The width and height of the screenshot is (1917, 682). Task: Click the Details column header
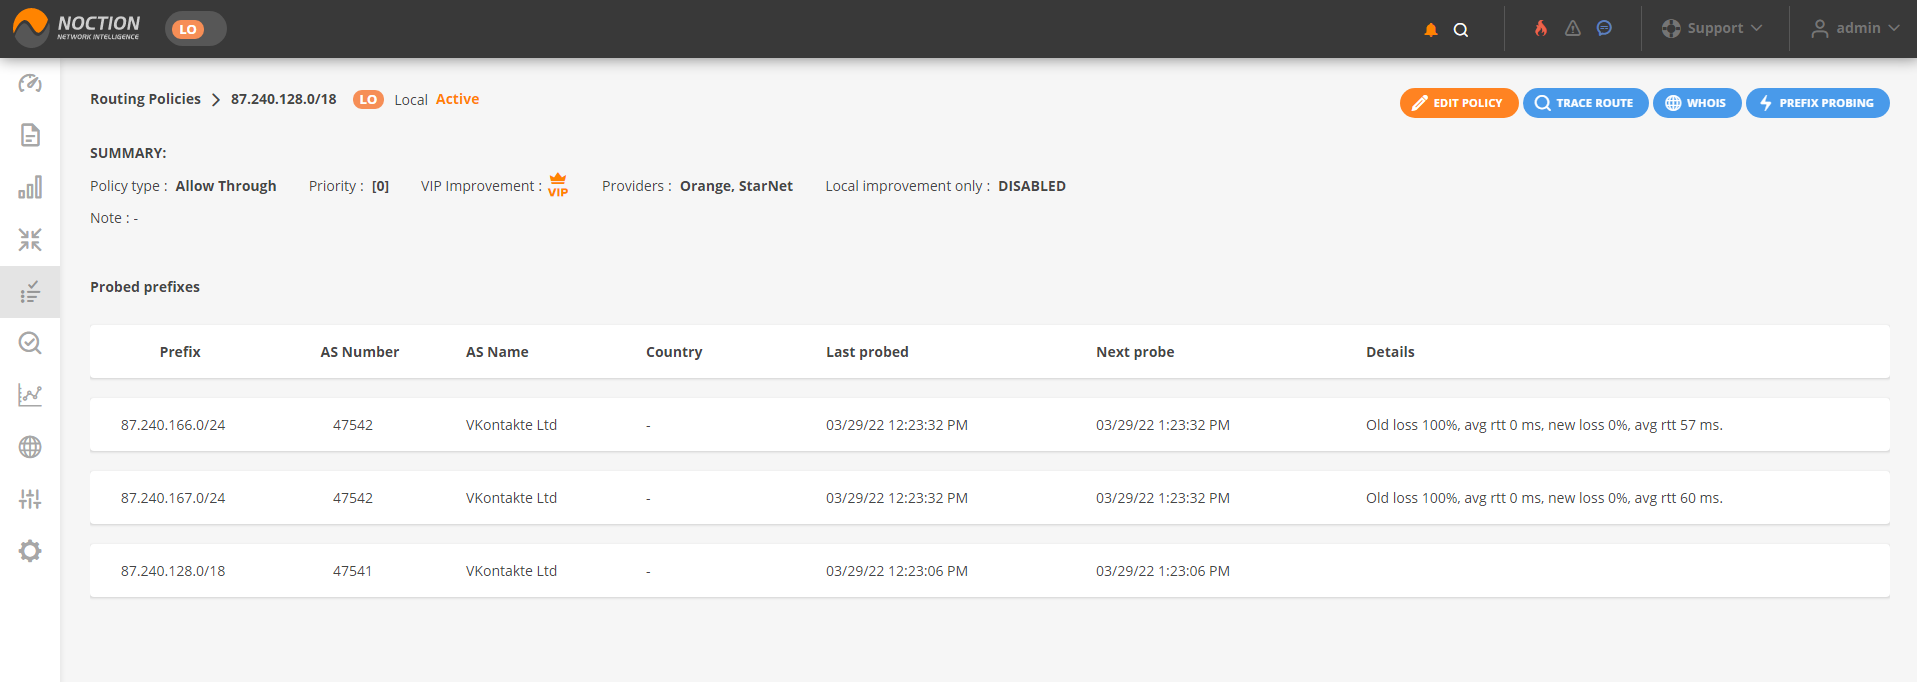click(x=1390, y=352)
